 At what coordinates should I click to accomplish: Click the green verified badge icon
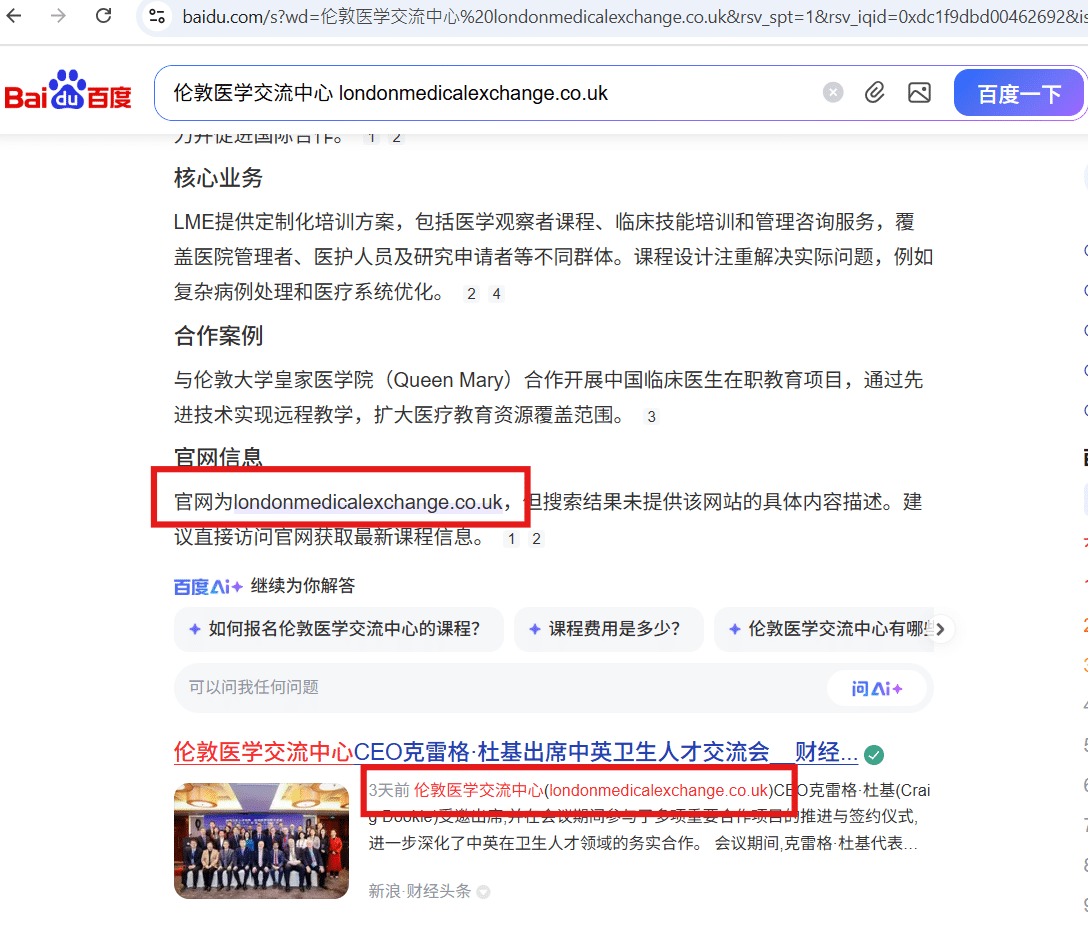click(874, 754)
